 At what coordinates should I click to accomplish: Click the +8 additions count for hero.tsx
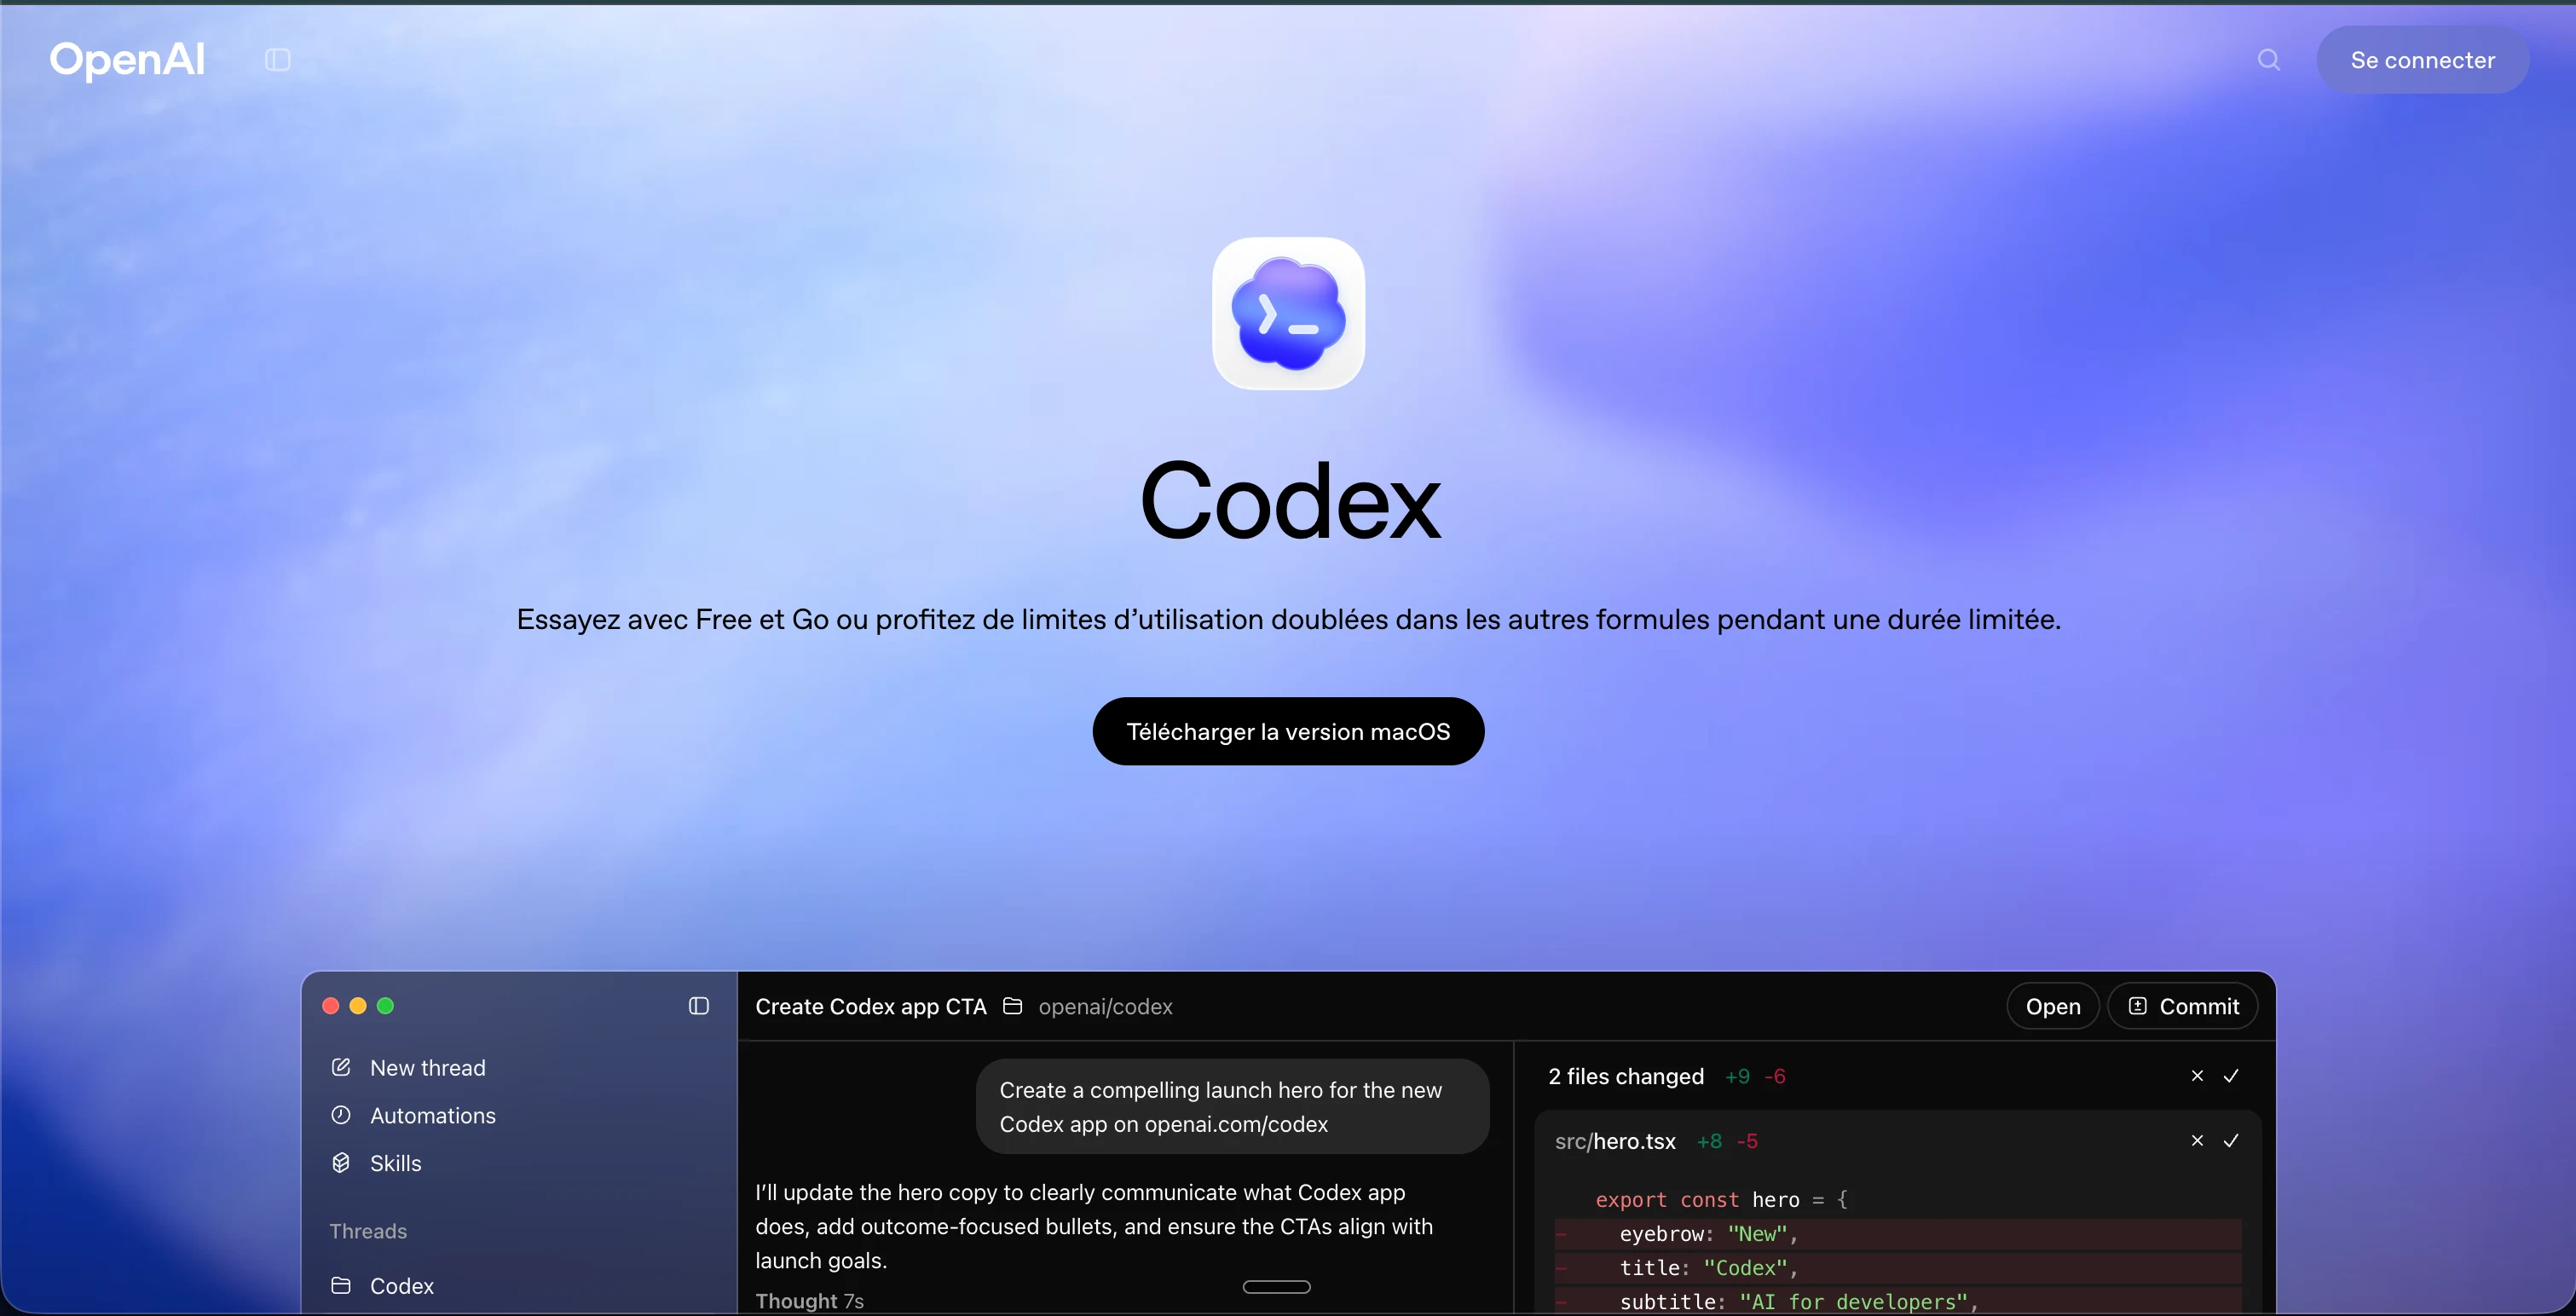[1710, 1142]
